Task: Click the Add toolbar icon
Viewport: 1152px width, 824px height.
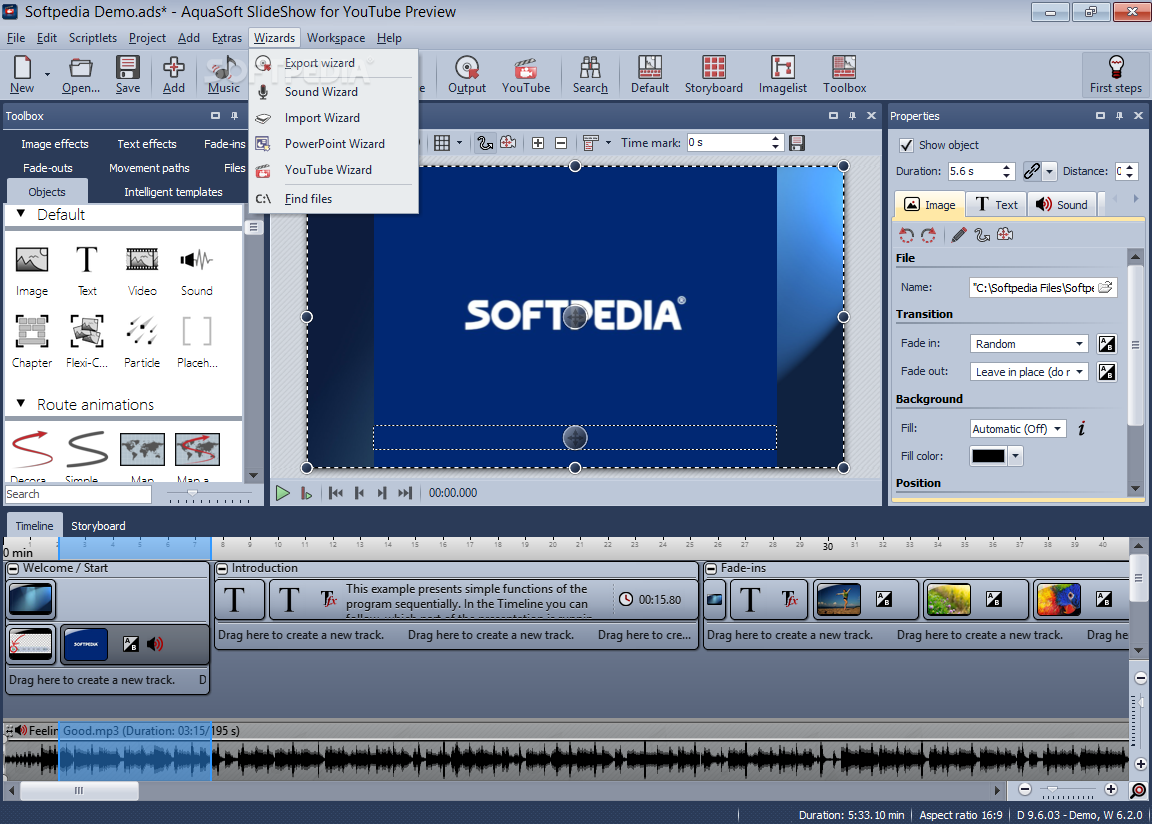Action: [x=173, y=74]
